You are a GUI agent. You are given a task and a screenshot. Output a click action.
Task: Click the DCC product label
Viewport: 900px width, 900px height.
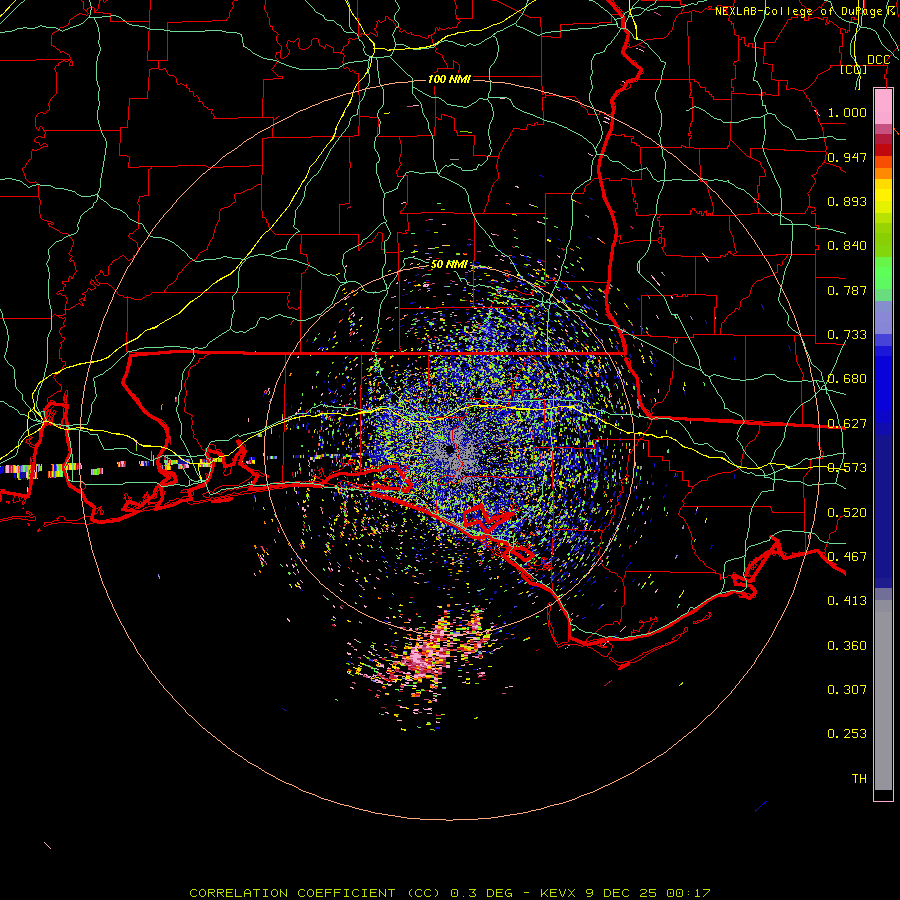(x=878, y=60)
